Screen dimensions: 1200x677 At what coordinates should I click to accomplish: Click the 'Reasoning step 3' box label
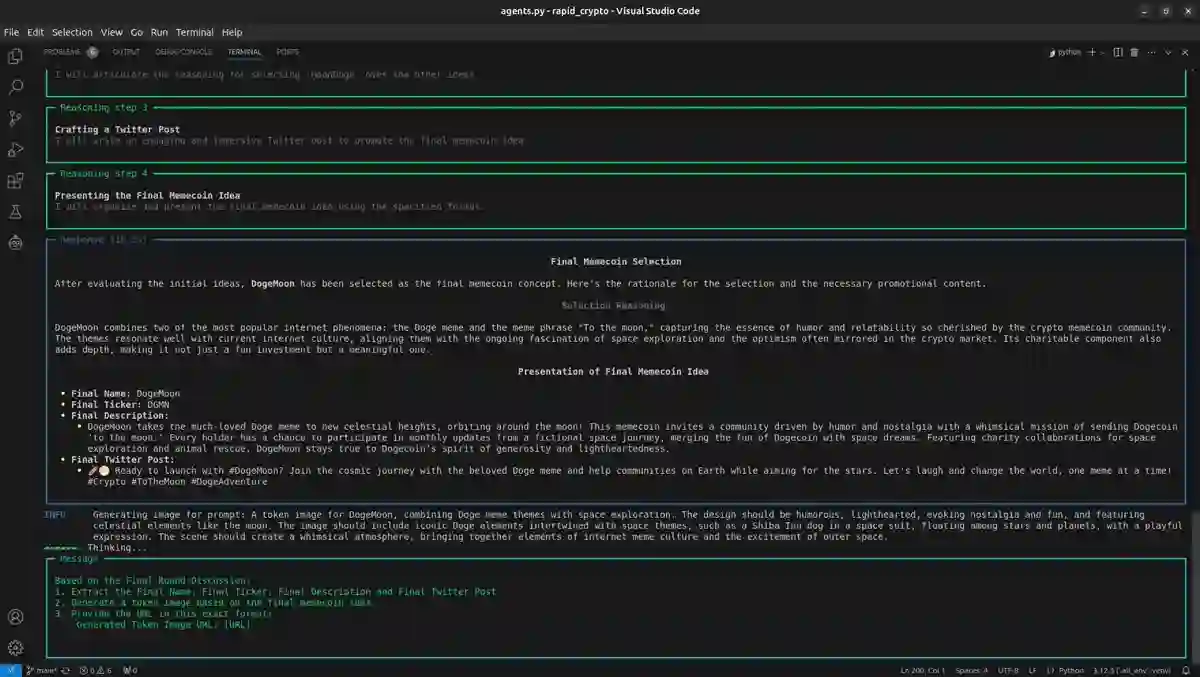click(103, 107)
